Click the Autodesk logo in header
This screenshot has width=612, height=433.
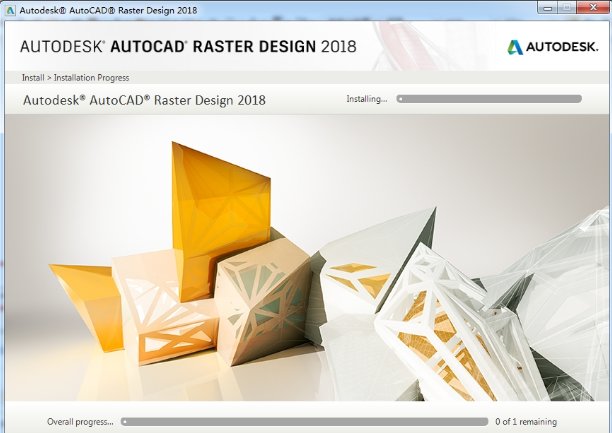point(553,47)
